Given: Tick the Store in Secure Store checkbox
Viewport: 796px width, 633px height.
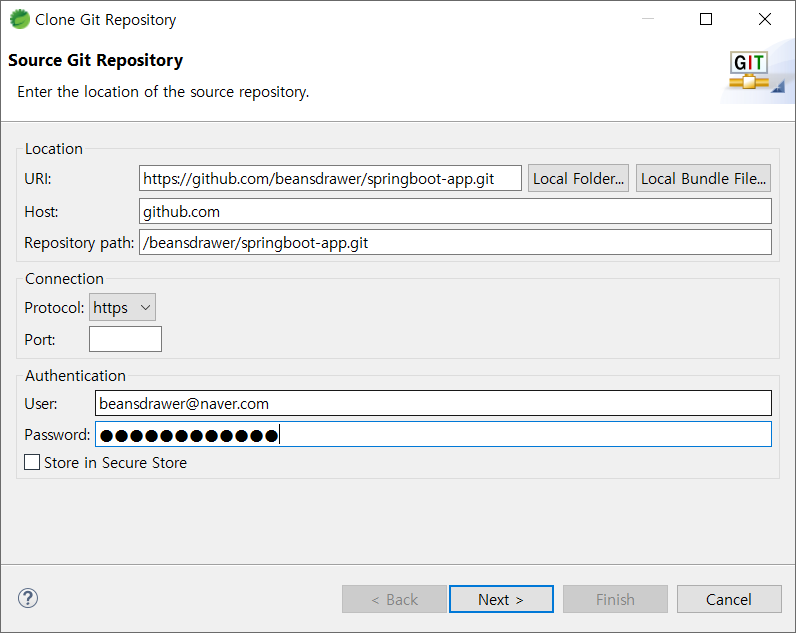Looking at the screenshot, I should (x=32, y=462).
